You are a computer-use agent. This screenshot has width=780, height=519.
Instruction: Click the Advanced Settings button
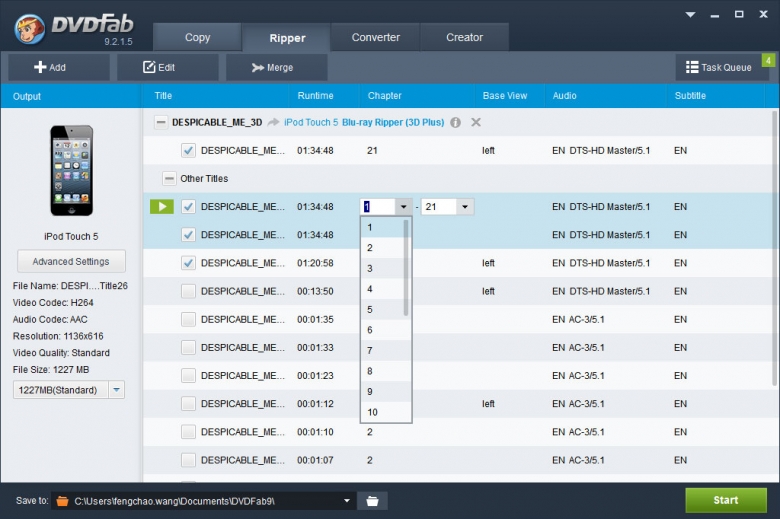pyautogui.click(x=71, y=261)
